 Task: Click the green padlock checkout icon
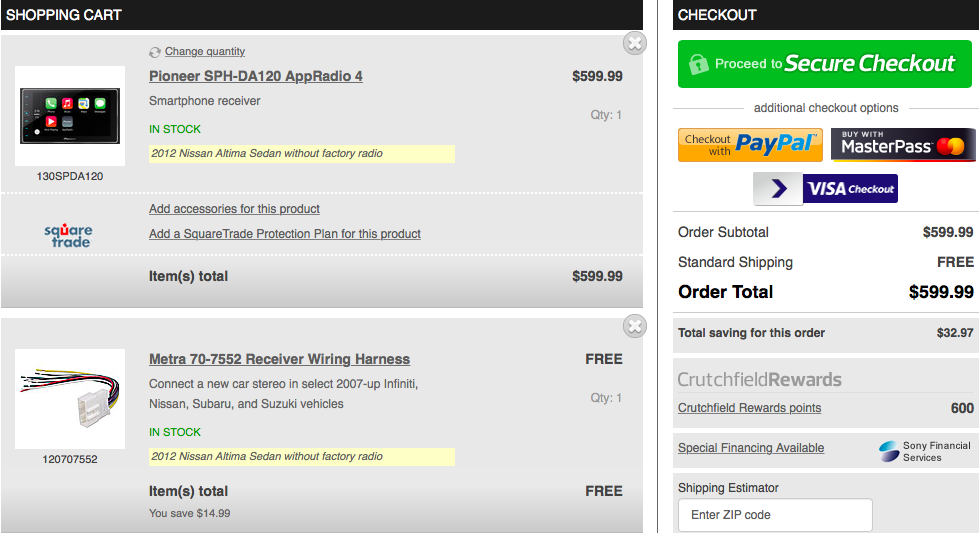(698, 64)
